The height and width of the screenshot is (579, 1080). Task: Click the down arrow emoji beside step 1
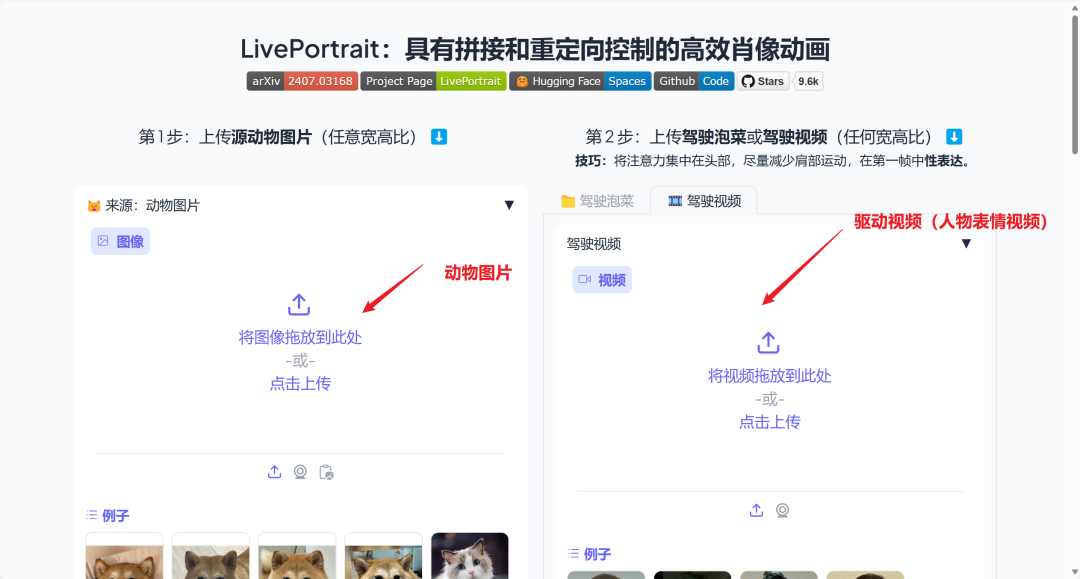pos(439,137)
